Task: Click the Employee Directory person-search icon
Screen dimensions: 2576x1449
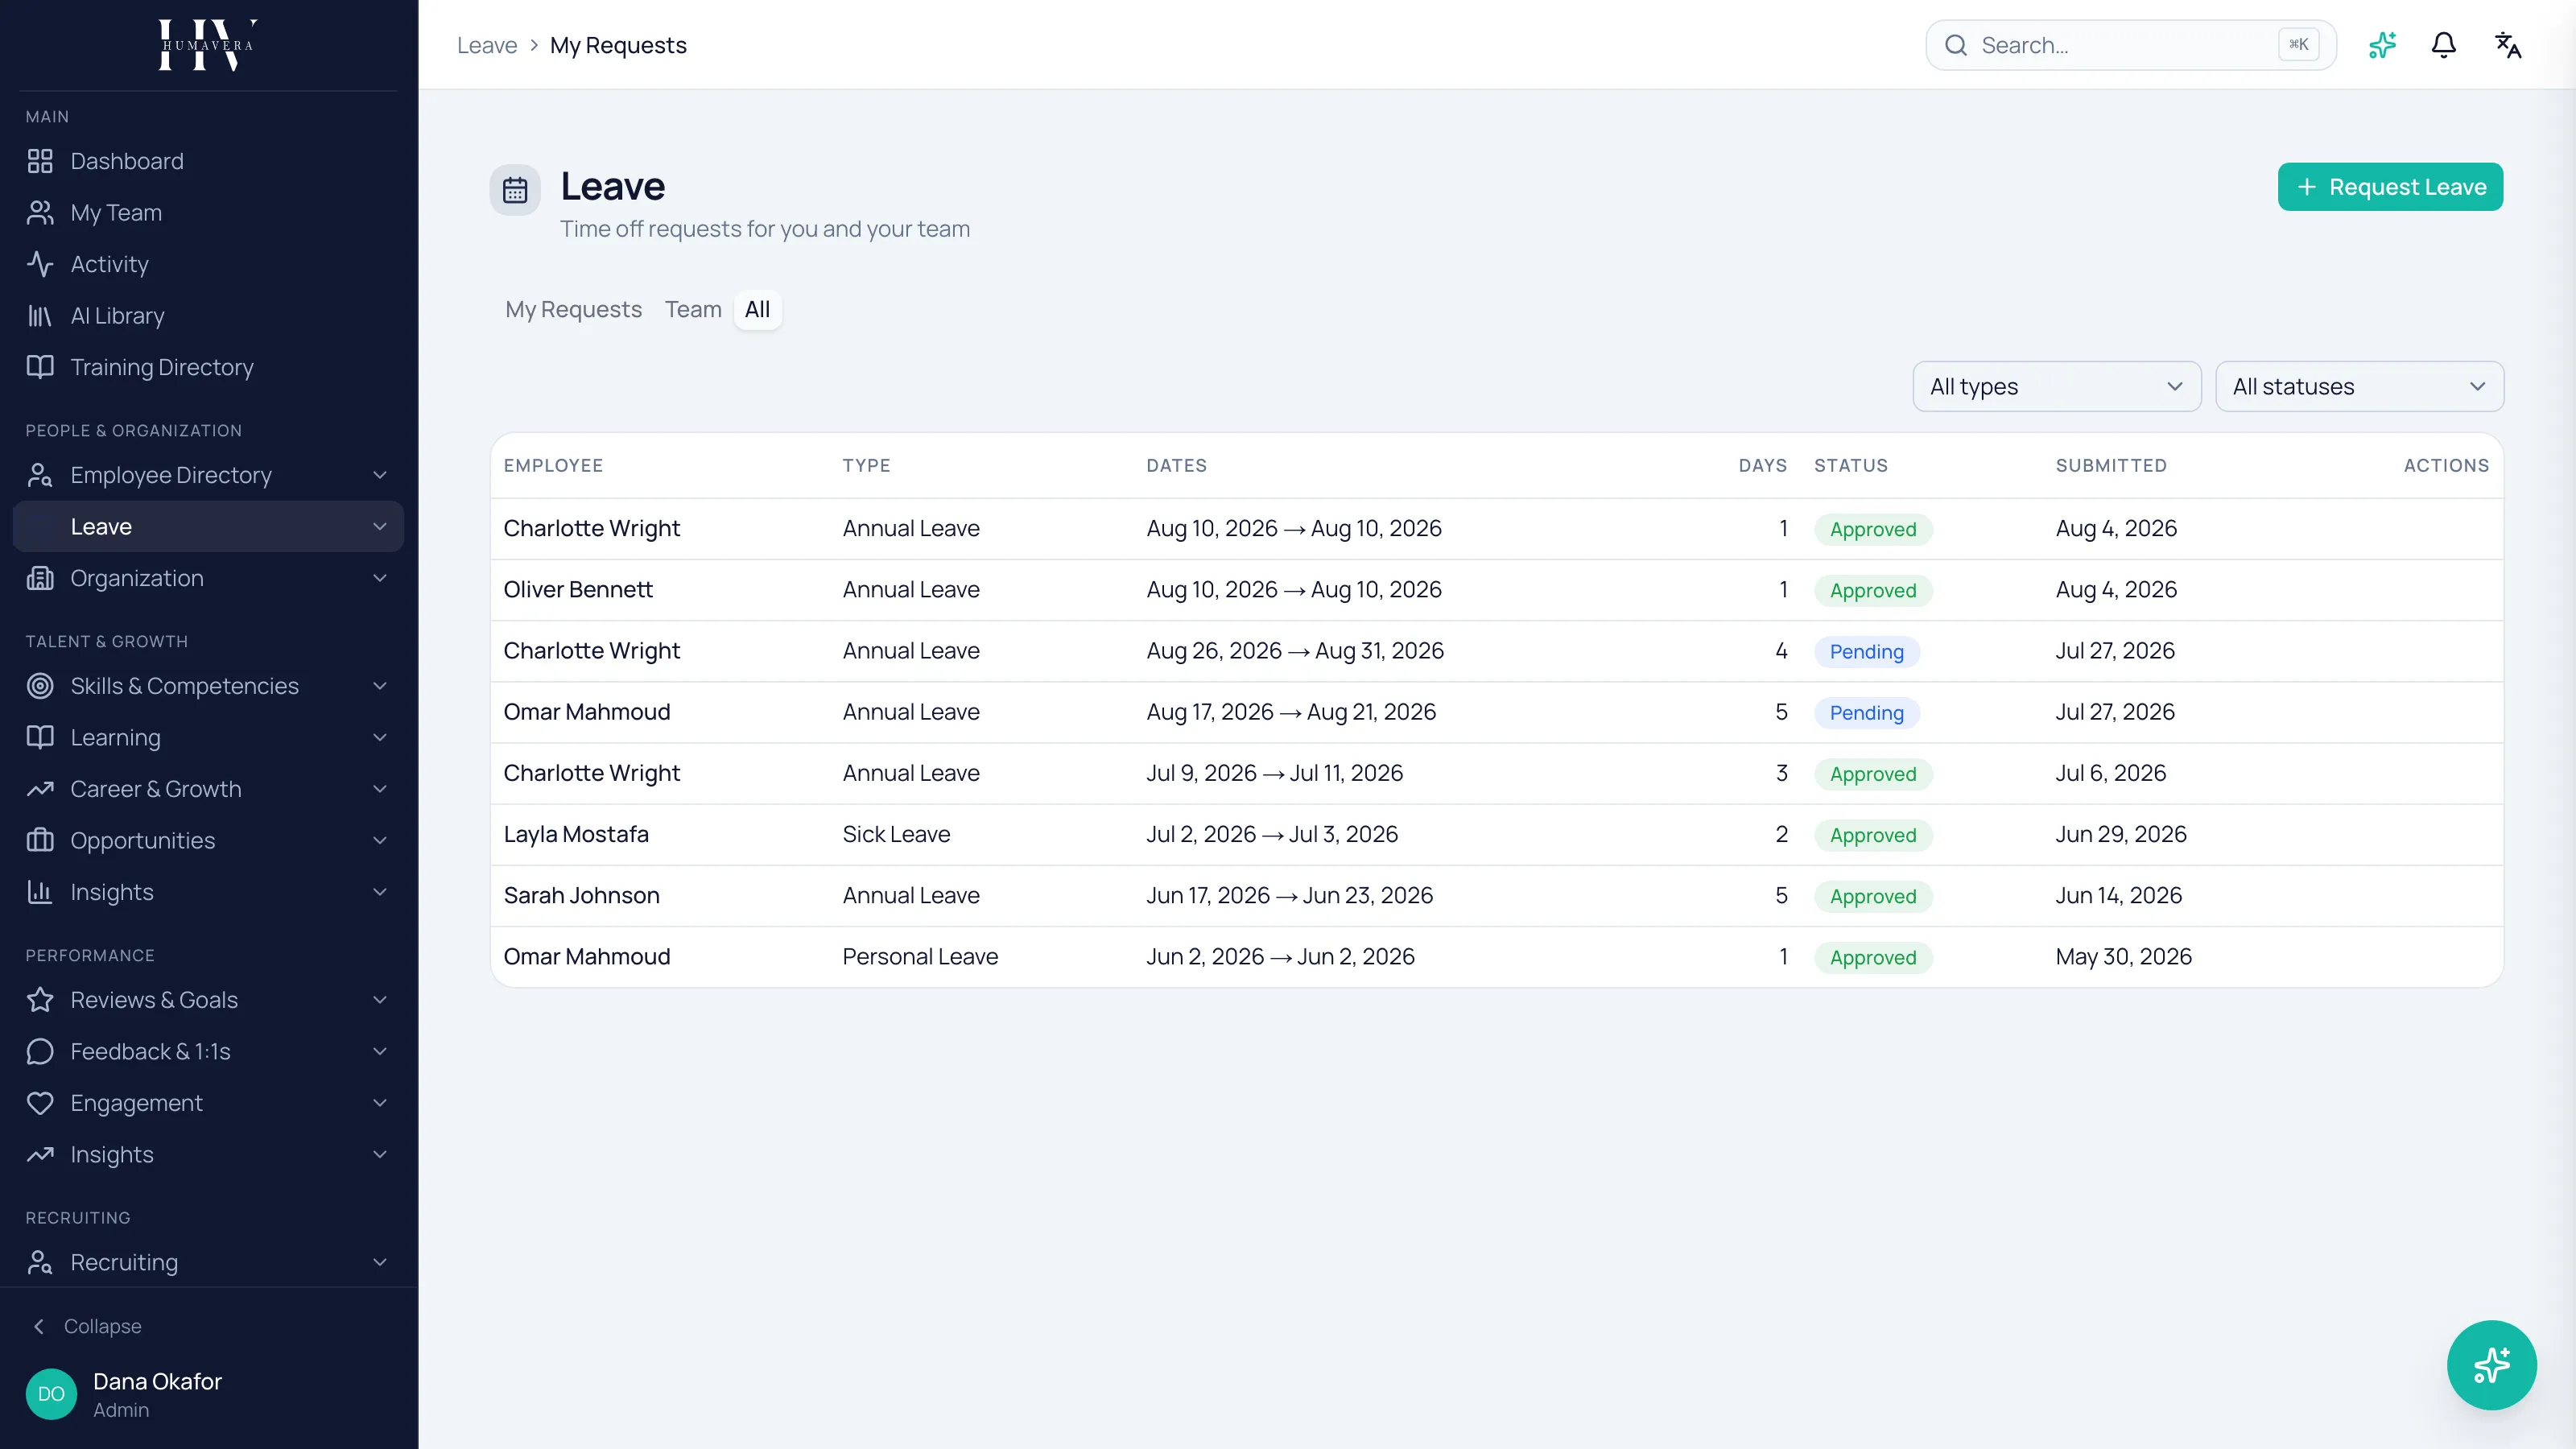Action: (x=40, y=475)
